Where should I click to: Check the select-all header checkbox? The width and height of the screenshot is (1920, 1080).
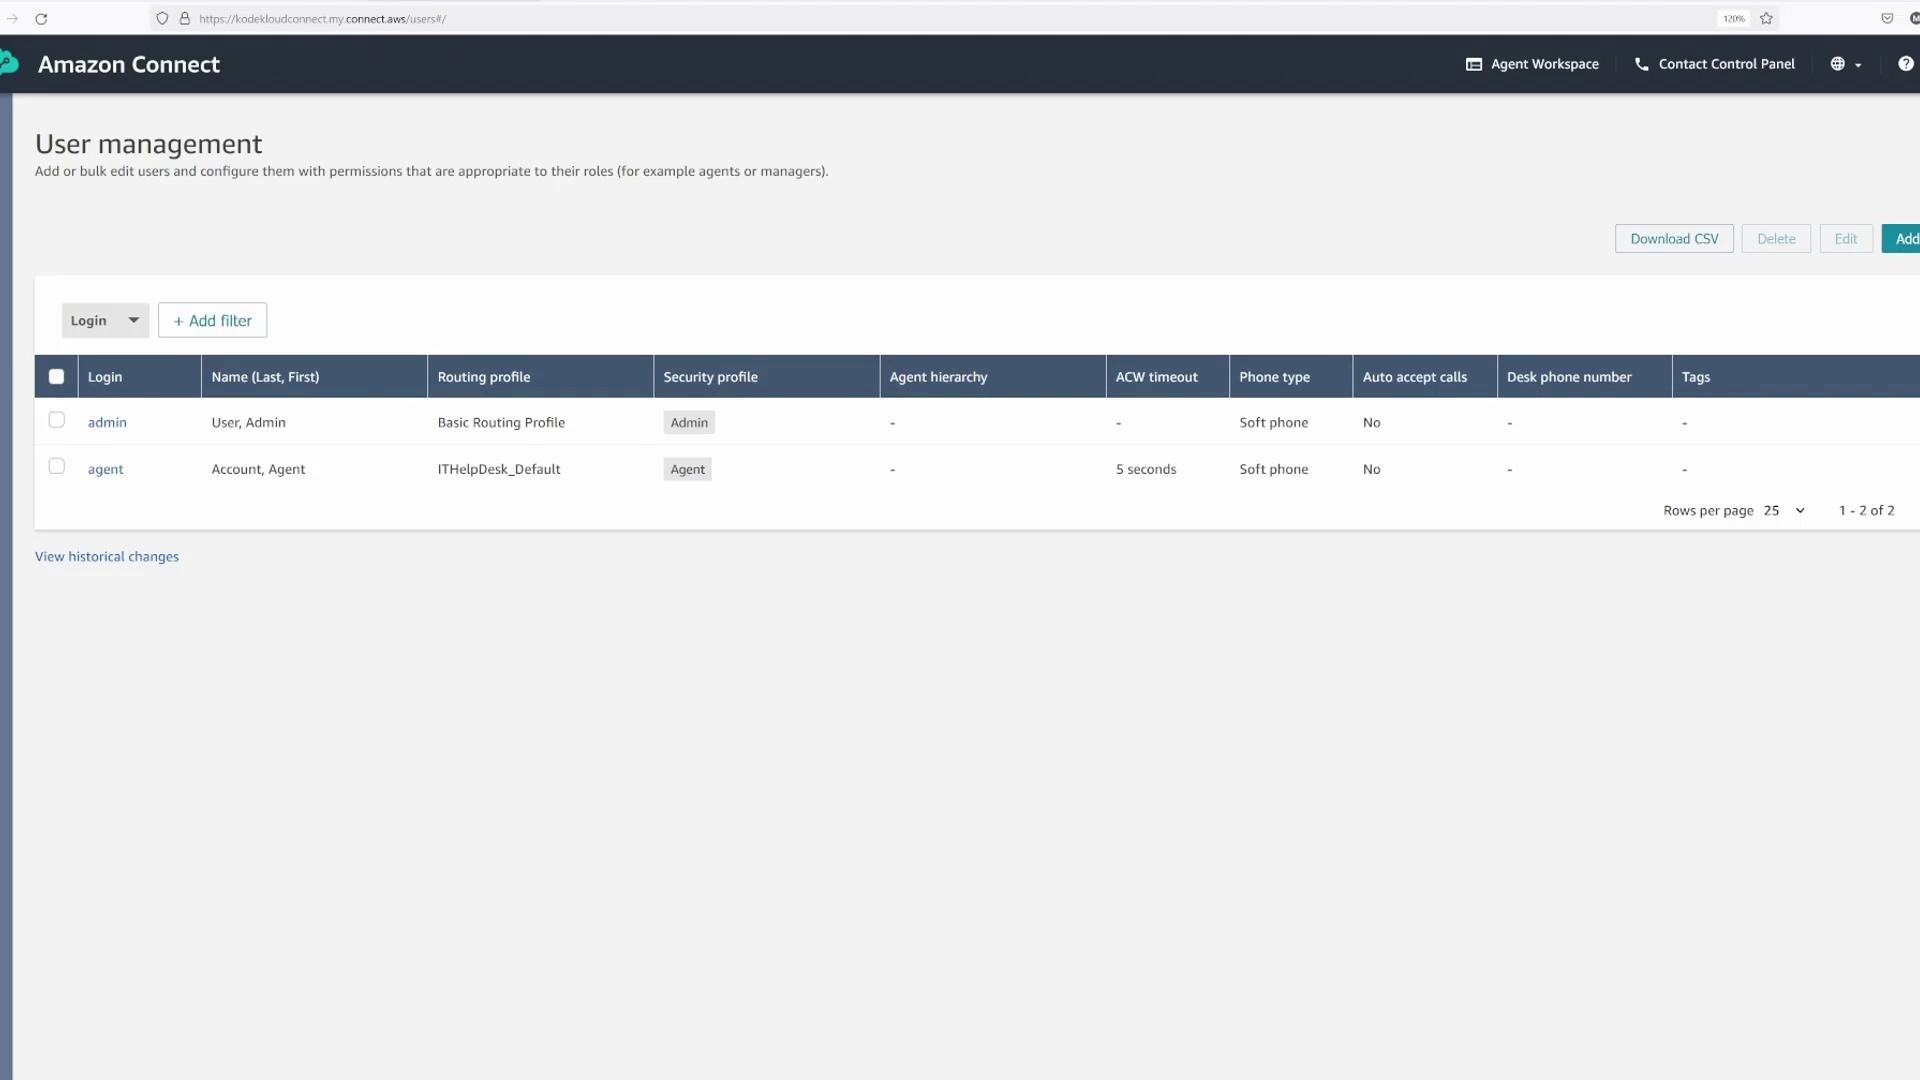point(57,377)
